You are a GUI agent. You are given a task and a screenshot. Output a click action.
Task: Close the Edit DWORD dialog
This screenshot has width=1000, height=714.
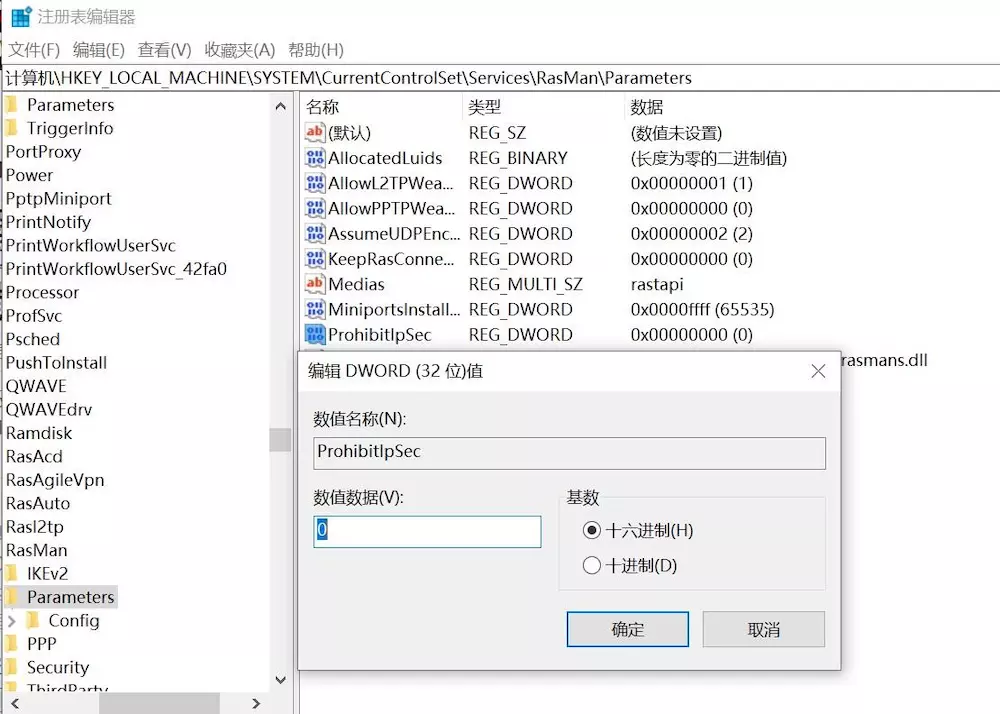[818, 371]
